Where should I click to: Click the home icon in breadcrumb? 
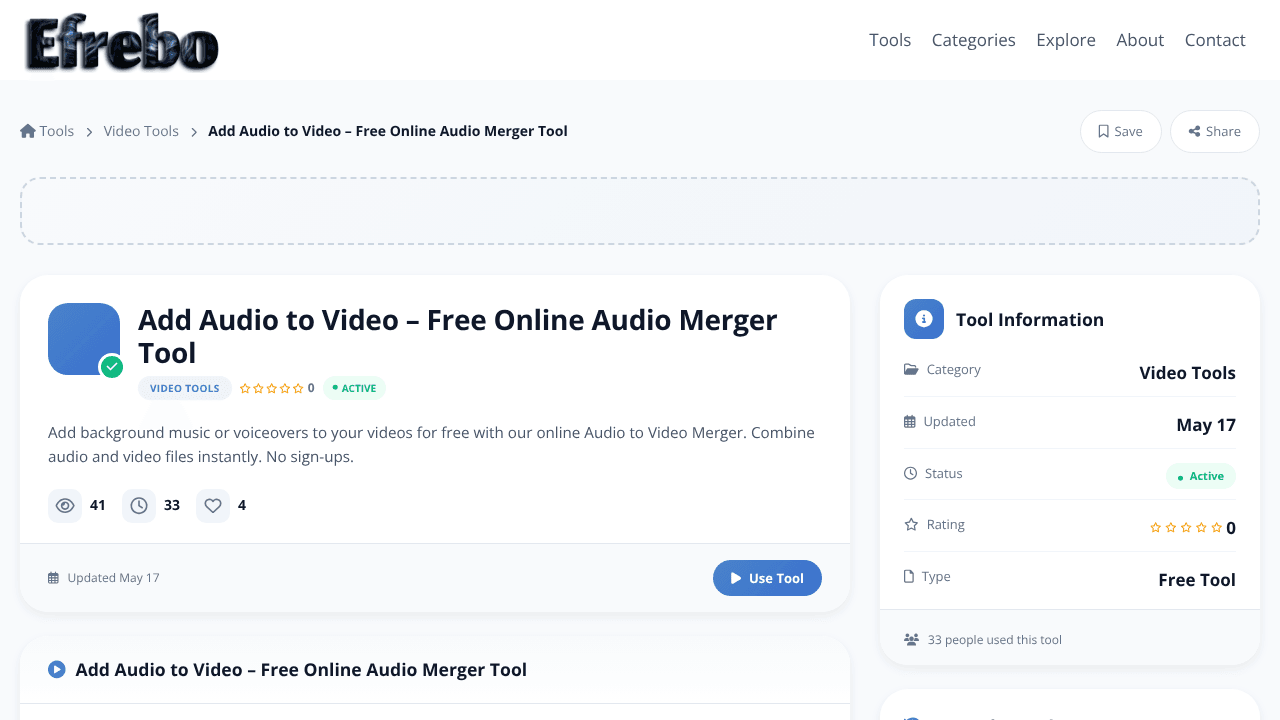[28, 131]
